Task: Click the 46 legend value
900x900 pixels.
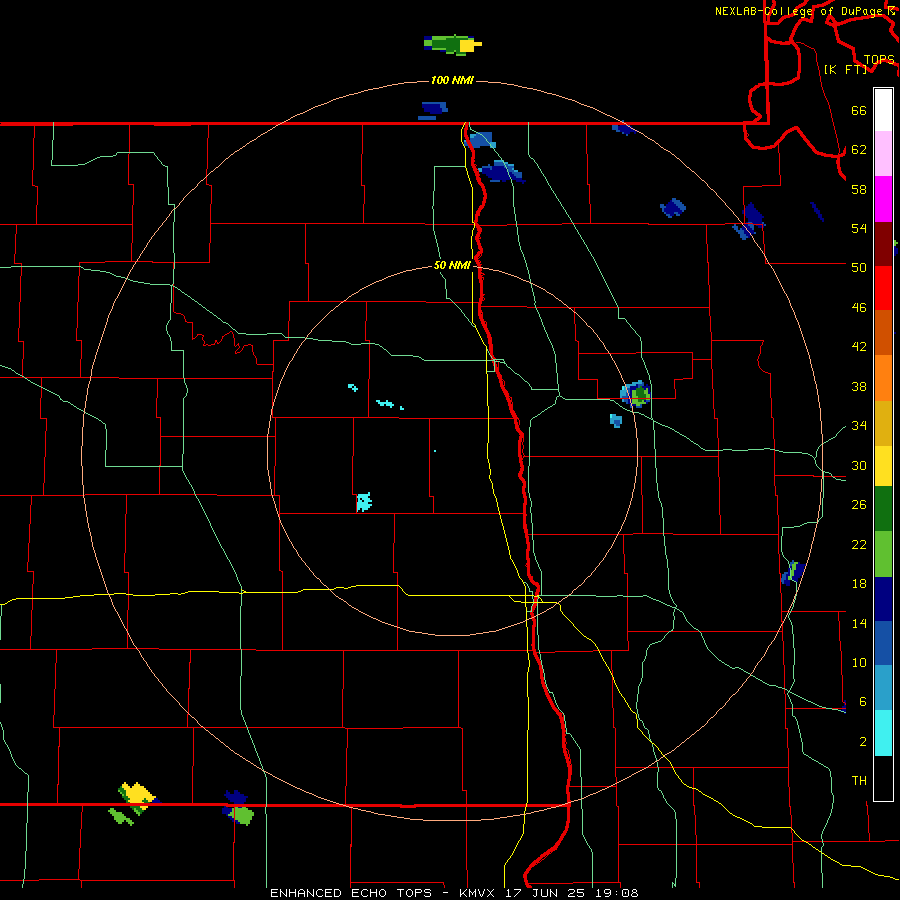Action: (859, 308)
